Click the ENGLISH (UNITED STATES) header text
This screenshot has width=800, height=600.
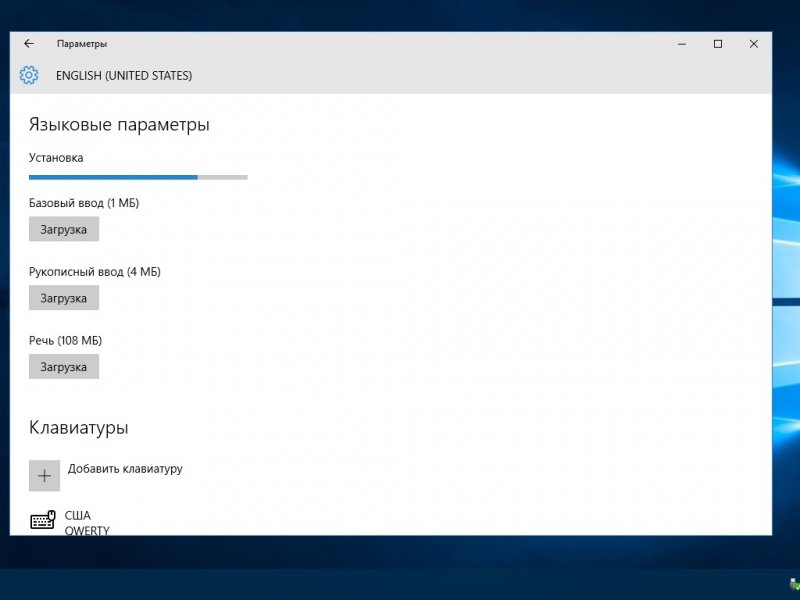(x=124, y=76)
